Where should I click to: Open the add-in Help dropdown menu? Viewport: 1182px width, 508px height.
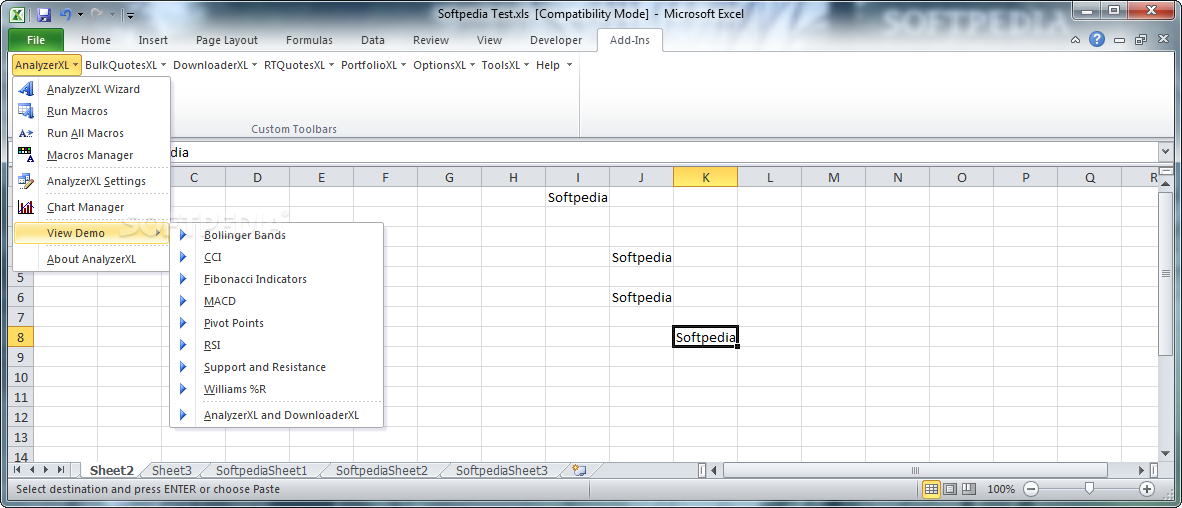(x=554, y=66)
